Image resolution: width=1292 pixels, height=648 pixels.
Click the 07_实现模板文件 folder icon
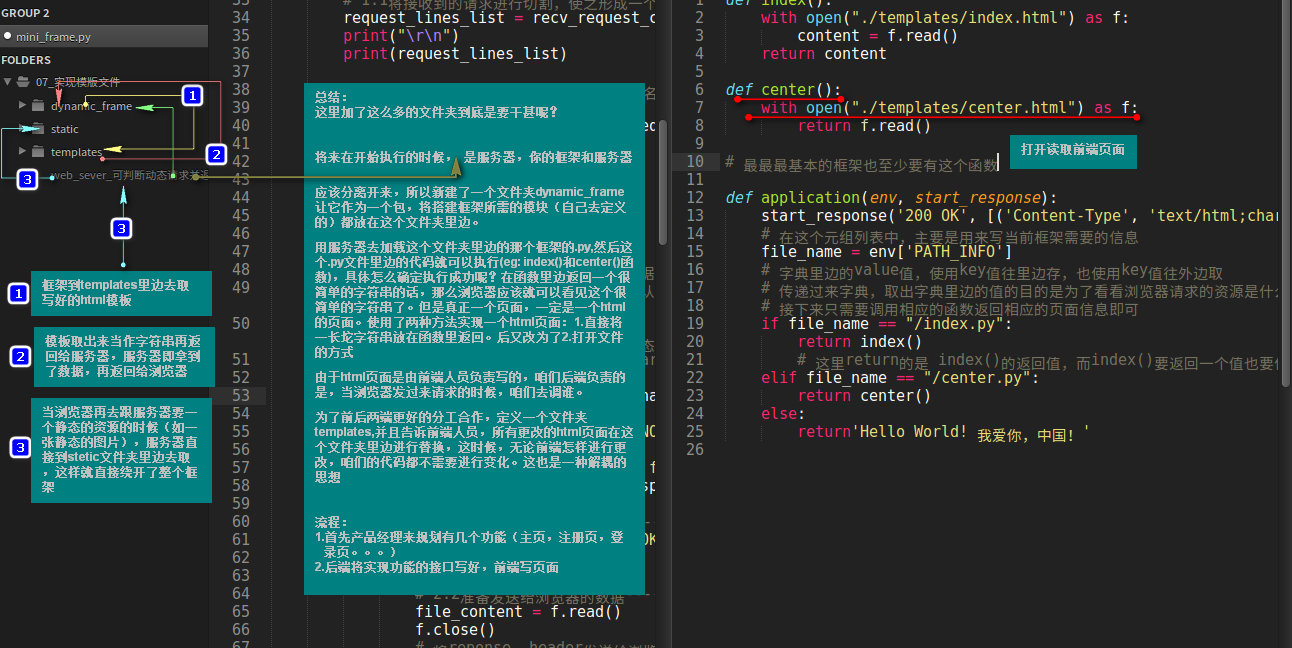pyautogui.click(x=24, y=82)
